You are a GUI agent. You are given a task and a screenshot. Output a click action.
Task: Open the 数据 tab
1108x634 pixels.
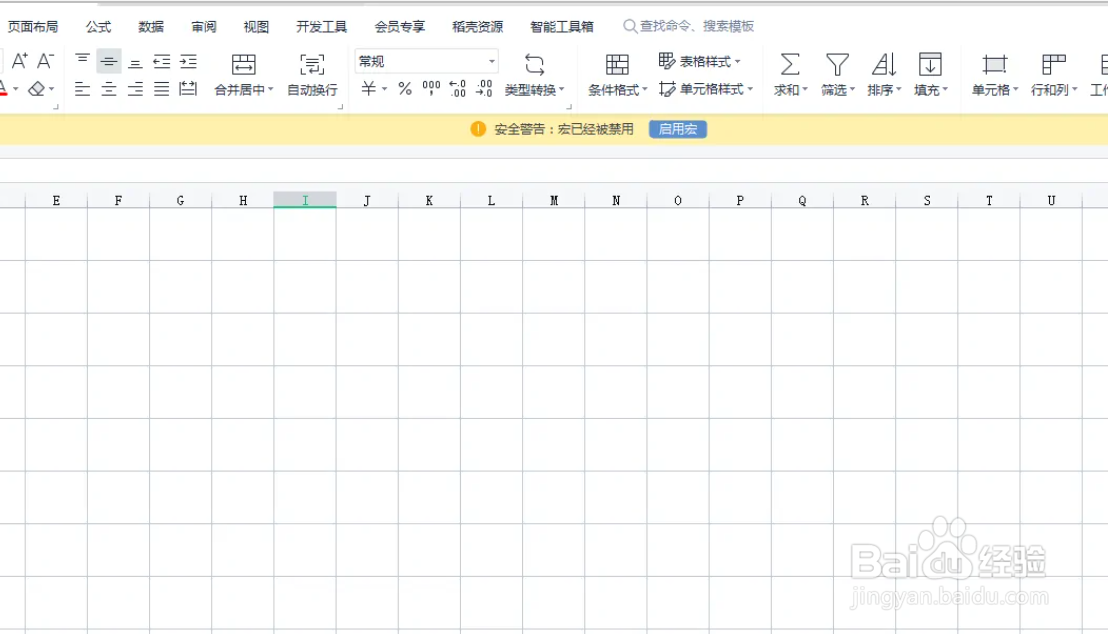(151, 27)
